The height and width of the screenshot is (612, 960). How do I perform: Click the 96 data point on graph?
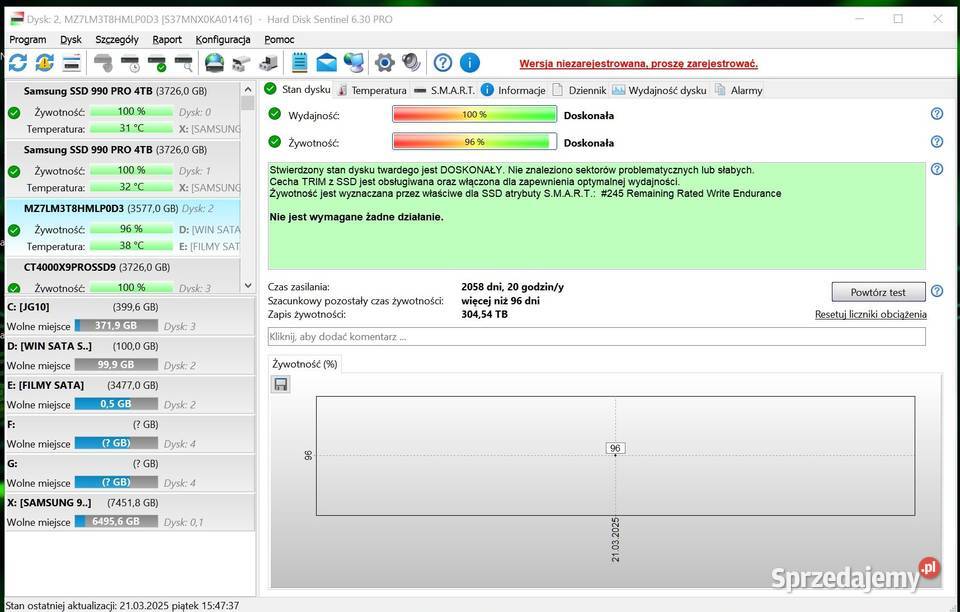pos(615,449)
